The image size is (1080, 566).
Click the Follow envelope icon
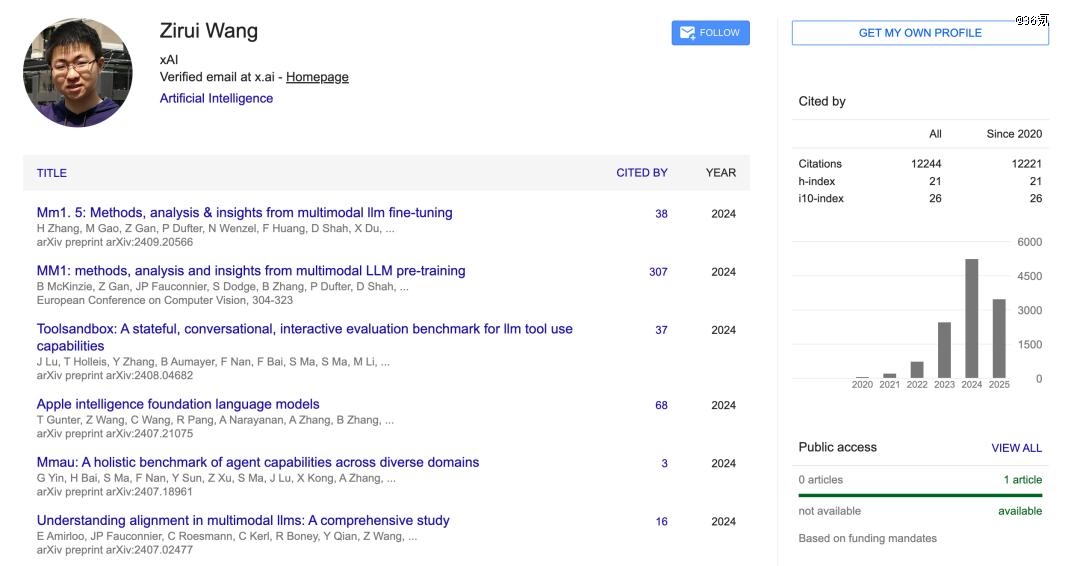pyautogui.click(x=687, y=32)
